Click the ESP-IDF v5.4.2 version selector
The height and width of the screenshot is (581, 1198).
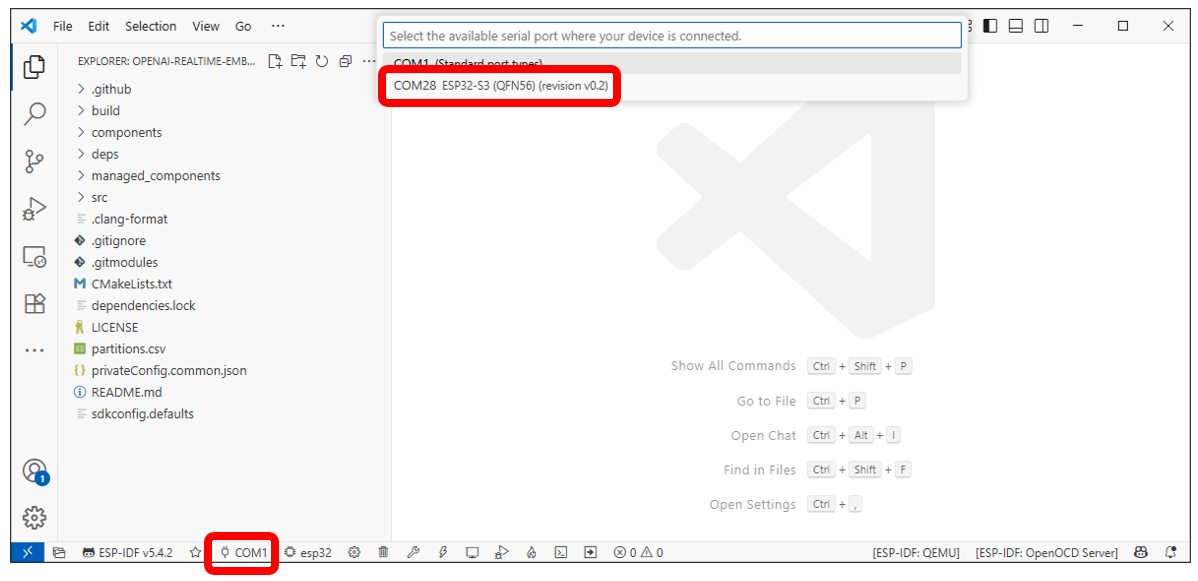point(128,552)
